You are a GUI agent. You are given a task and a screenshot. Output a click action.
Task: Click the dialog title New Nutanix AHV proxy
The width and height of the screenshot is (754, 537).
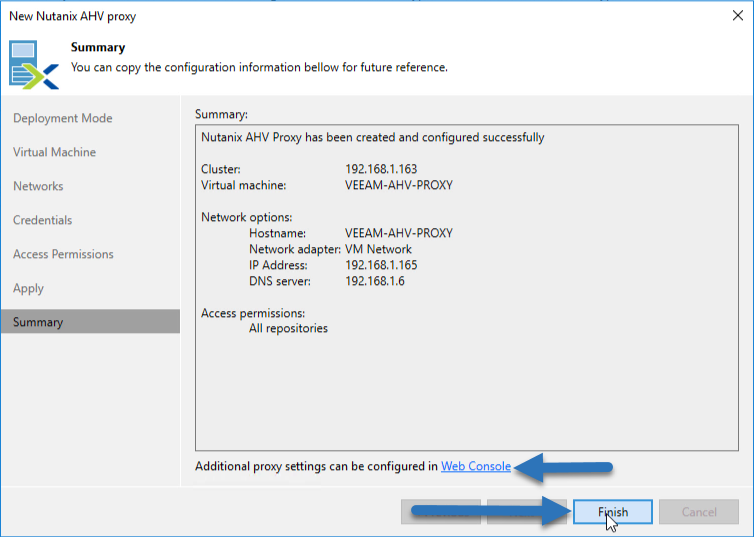(73, 16)
